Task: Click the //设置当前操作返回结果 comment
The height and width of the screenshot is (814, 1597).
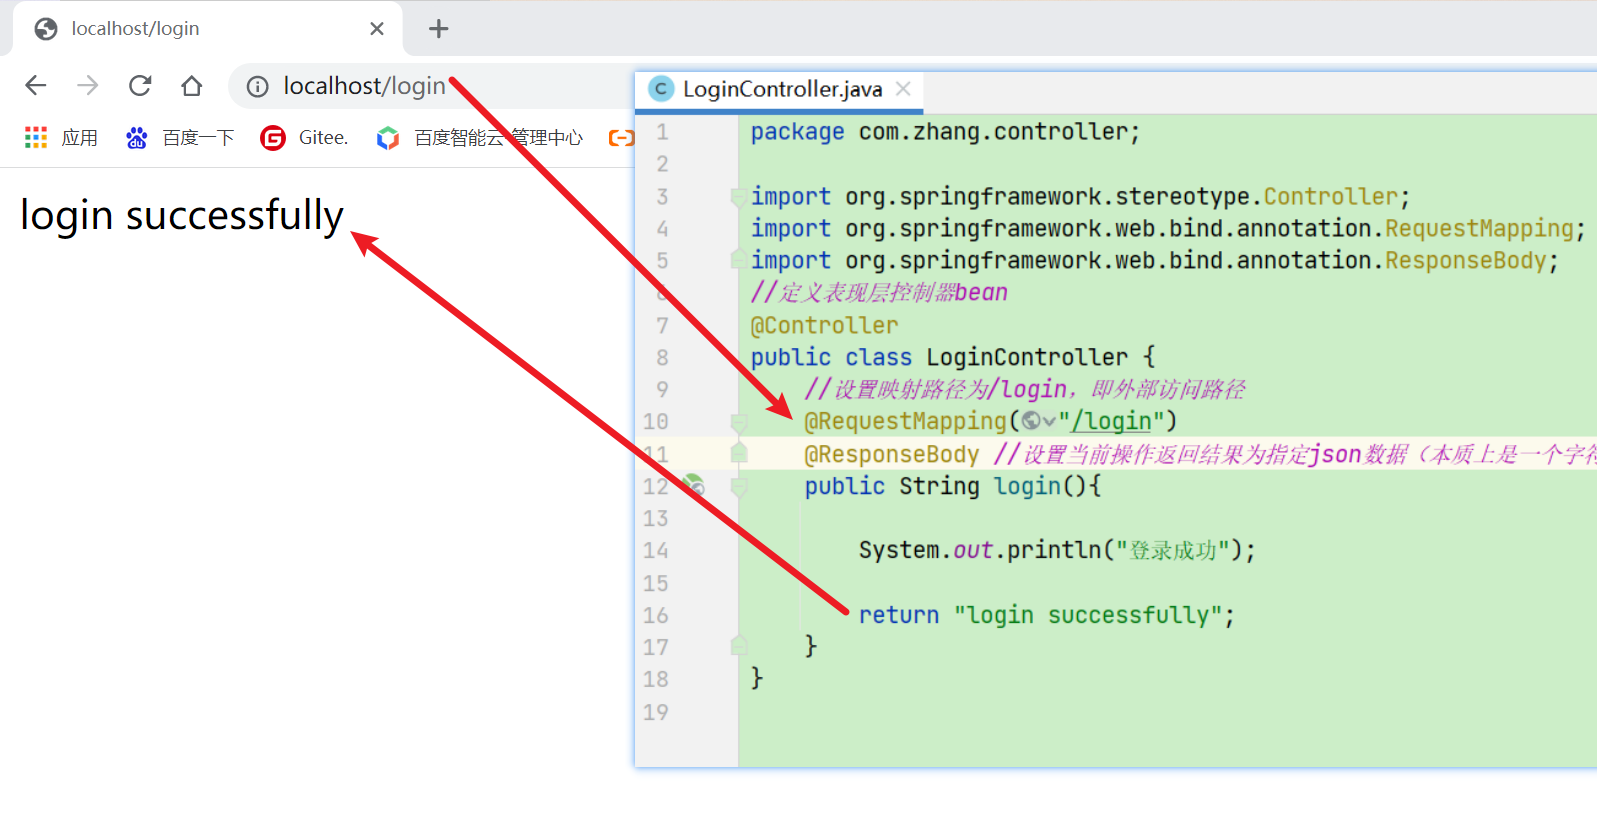Action: [x=1295, y=454]
